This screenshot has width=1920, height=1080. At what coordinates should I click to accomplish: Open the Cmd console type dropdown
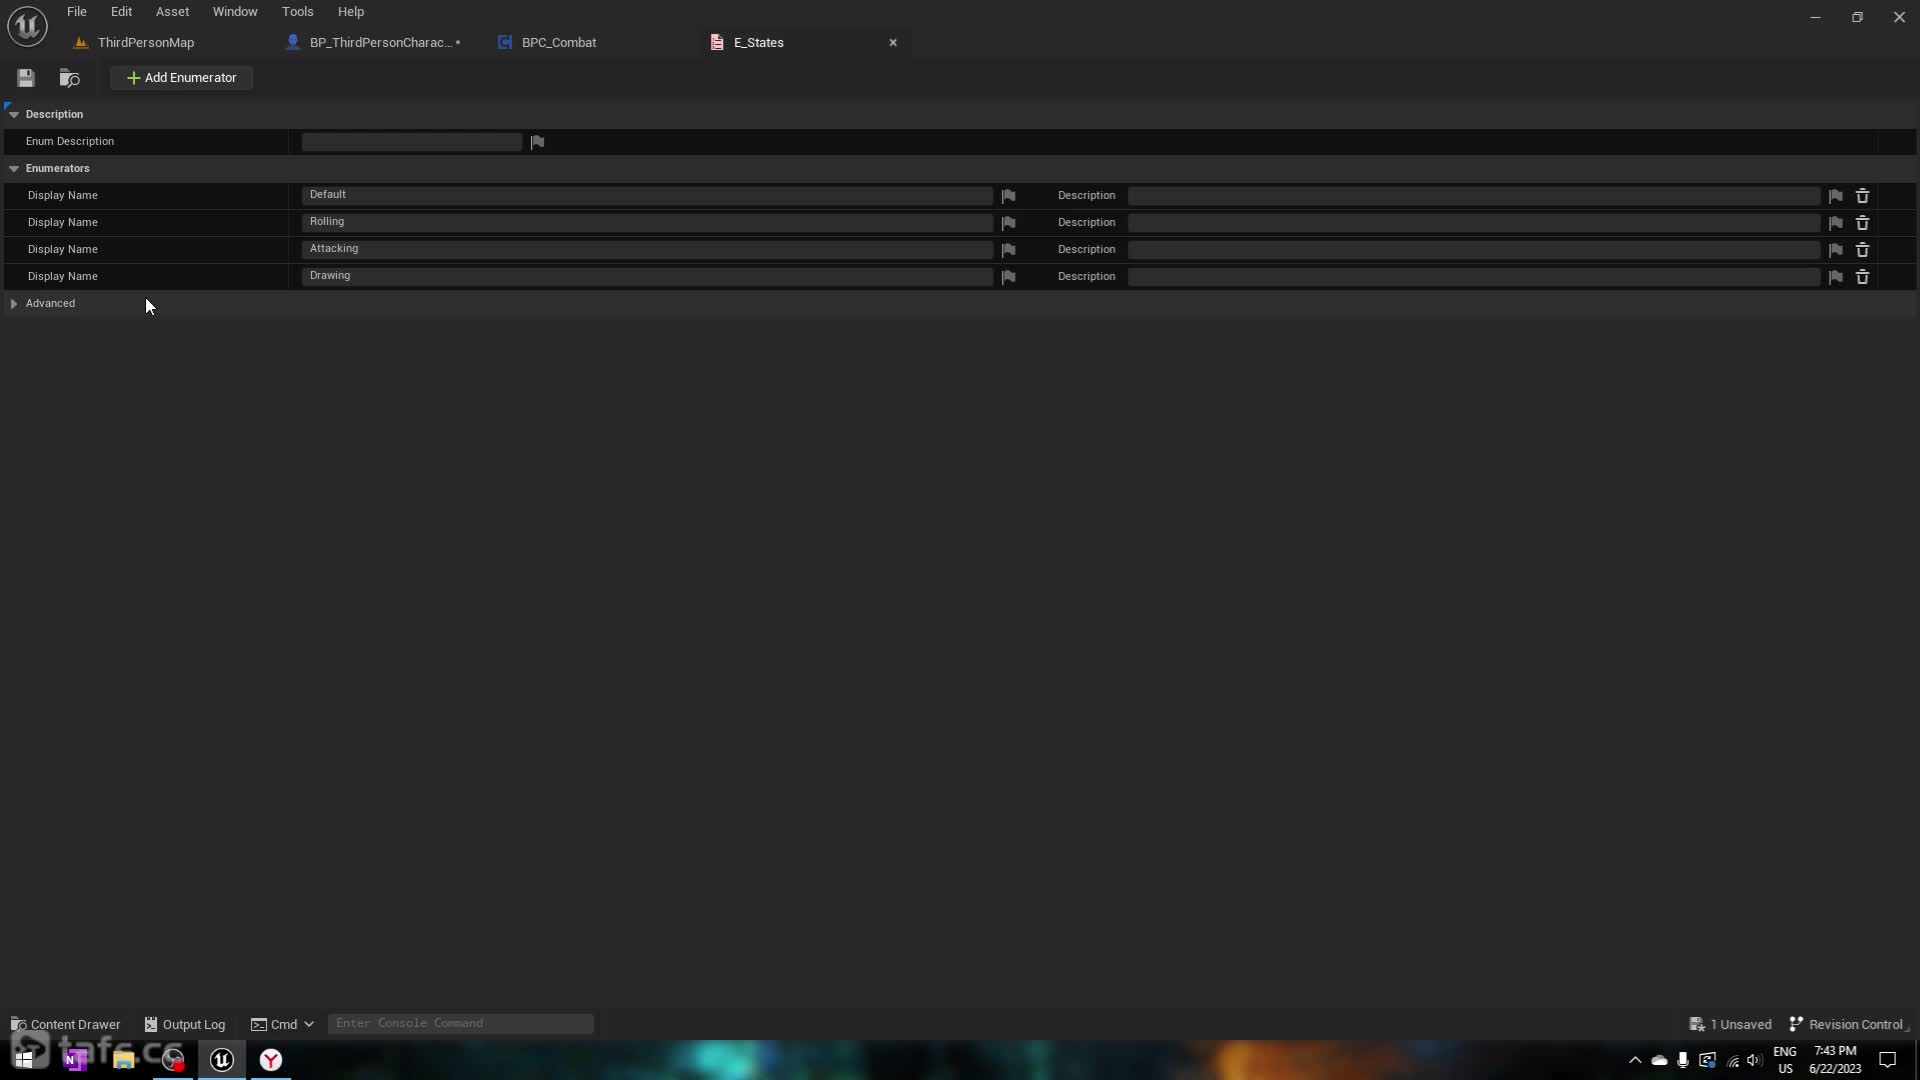click(283, 1024)
